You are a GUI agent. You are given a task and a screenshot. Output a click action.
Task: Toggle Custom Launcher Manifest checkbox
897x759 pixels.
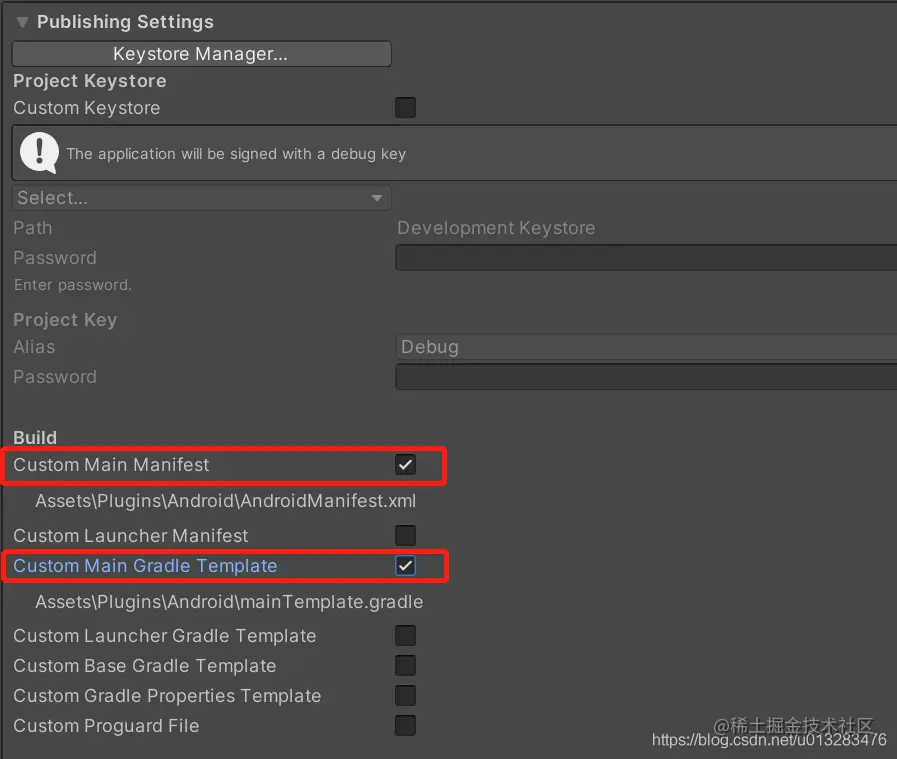click(x=405, y=535)
